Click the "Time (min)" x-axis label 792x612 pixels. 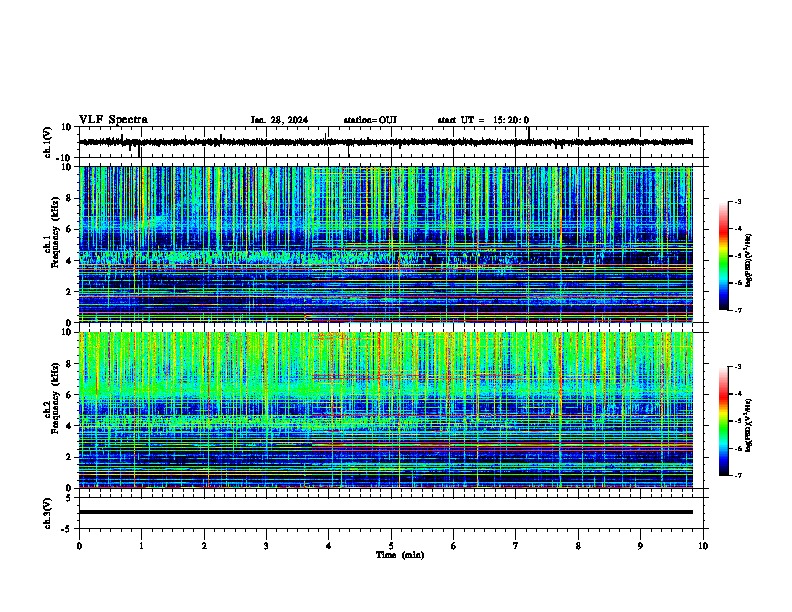tap(400, 555)
